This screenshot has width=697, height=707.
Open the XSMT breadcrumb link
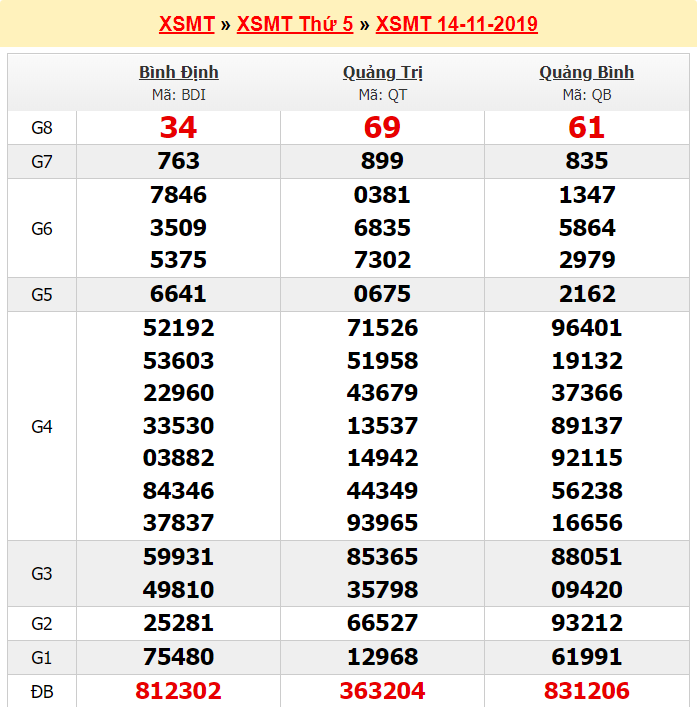187,24
